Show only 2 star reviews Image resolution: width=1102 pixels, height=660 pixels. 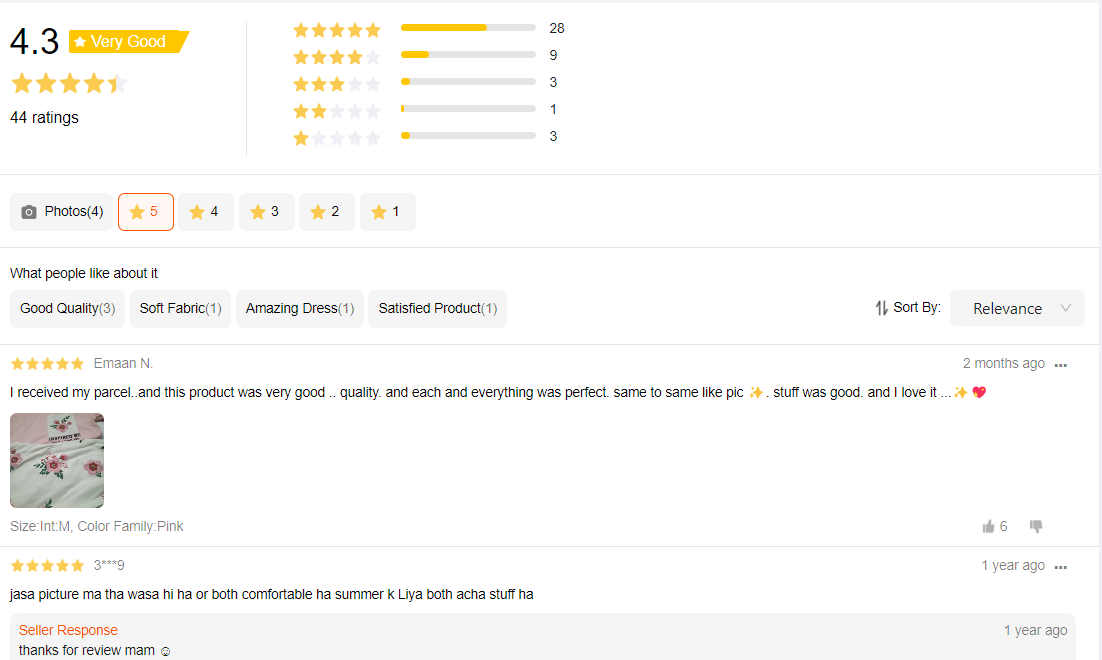click(x=327, y=212)
